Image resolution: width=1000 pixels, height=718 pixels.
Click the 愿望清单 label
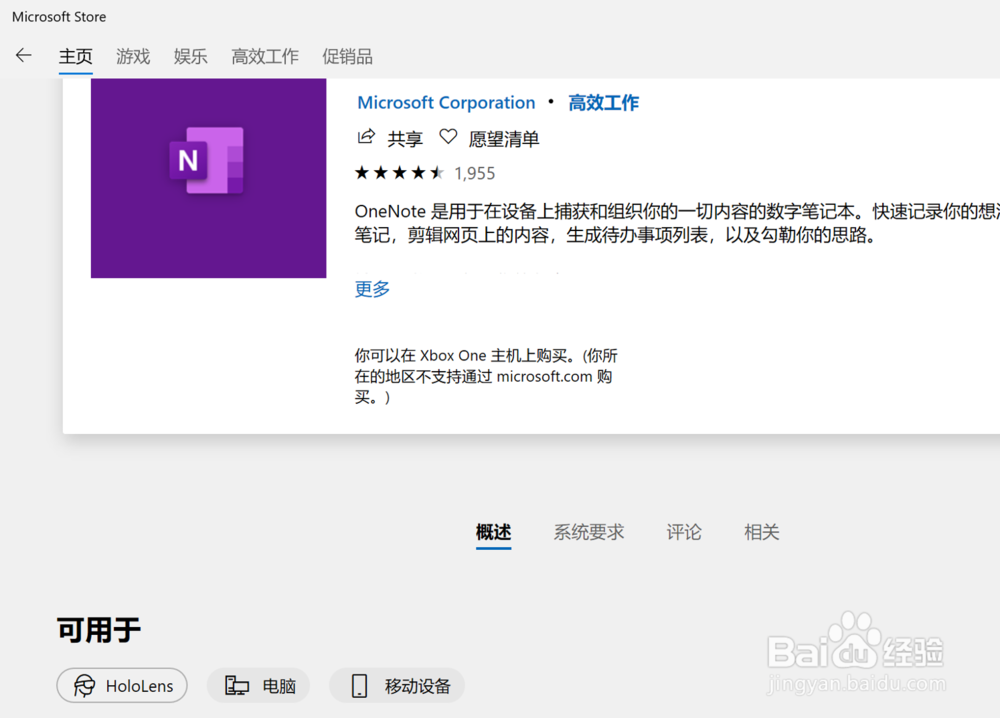pyautogui.click(x=504, y=138)
